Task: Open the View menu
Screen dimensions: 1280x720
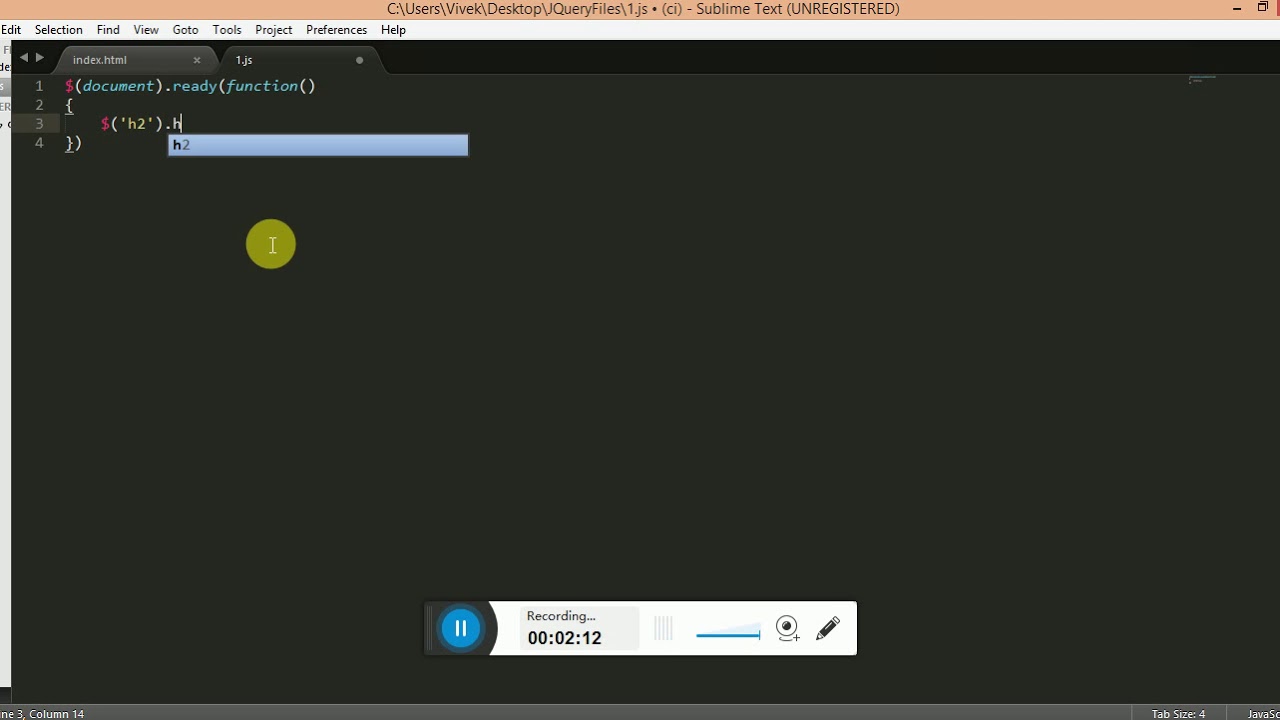Action: tap(146, 30)
